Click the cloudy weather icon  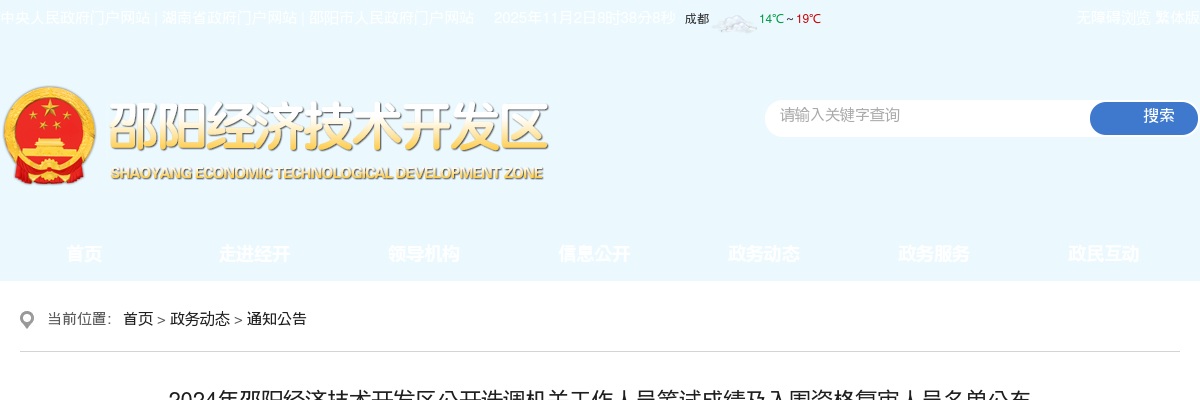coord(735,22)
